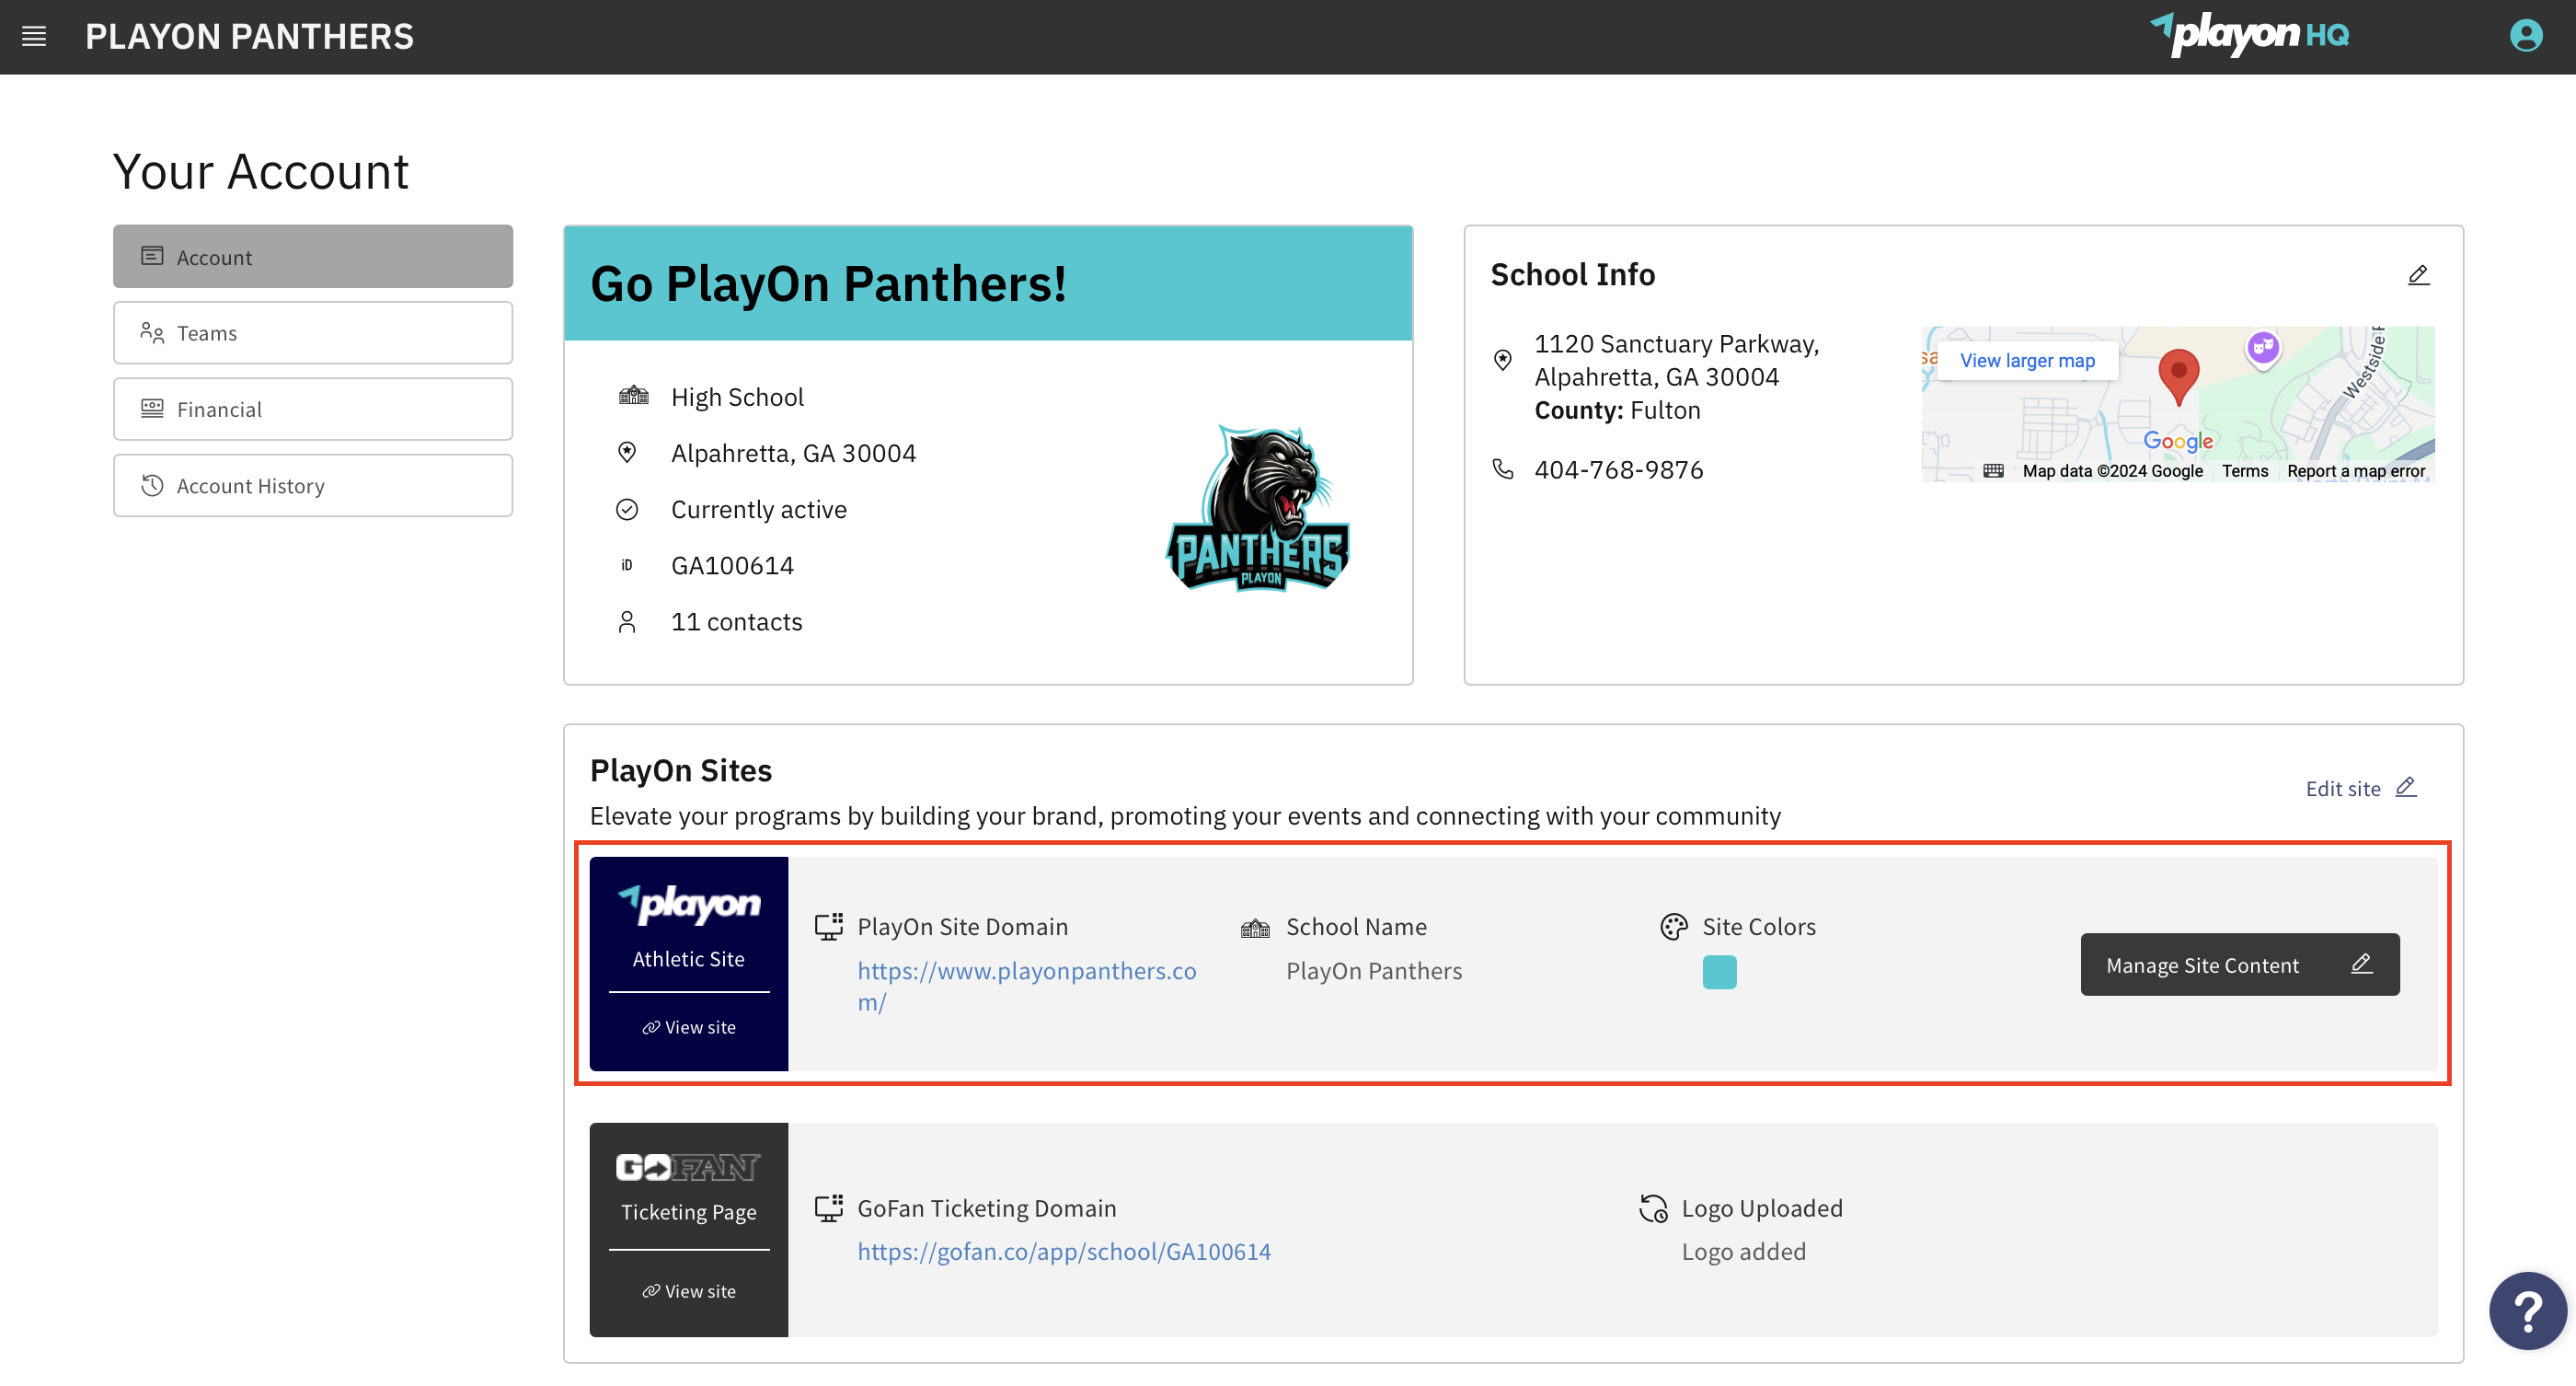
Task: Click the Edit site link
Action: pyautogui.click(x=2343, y=788)
